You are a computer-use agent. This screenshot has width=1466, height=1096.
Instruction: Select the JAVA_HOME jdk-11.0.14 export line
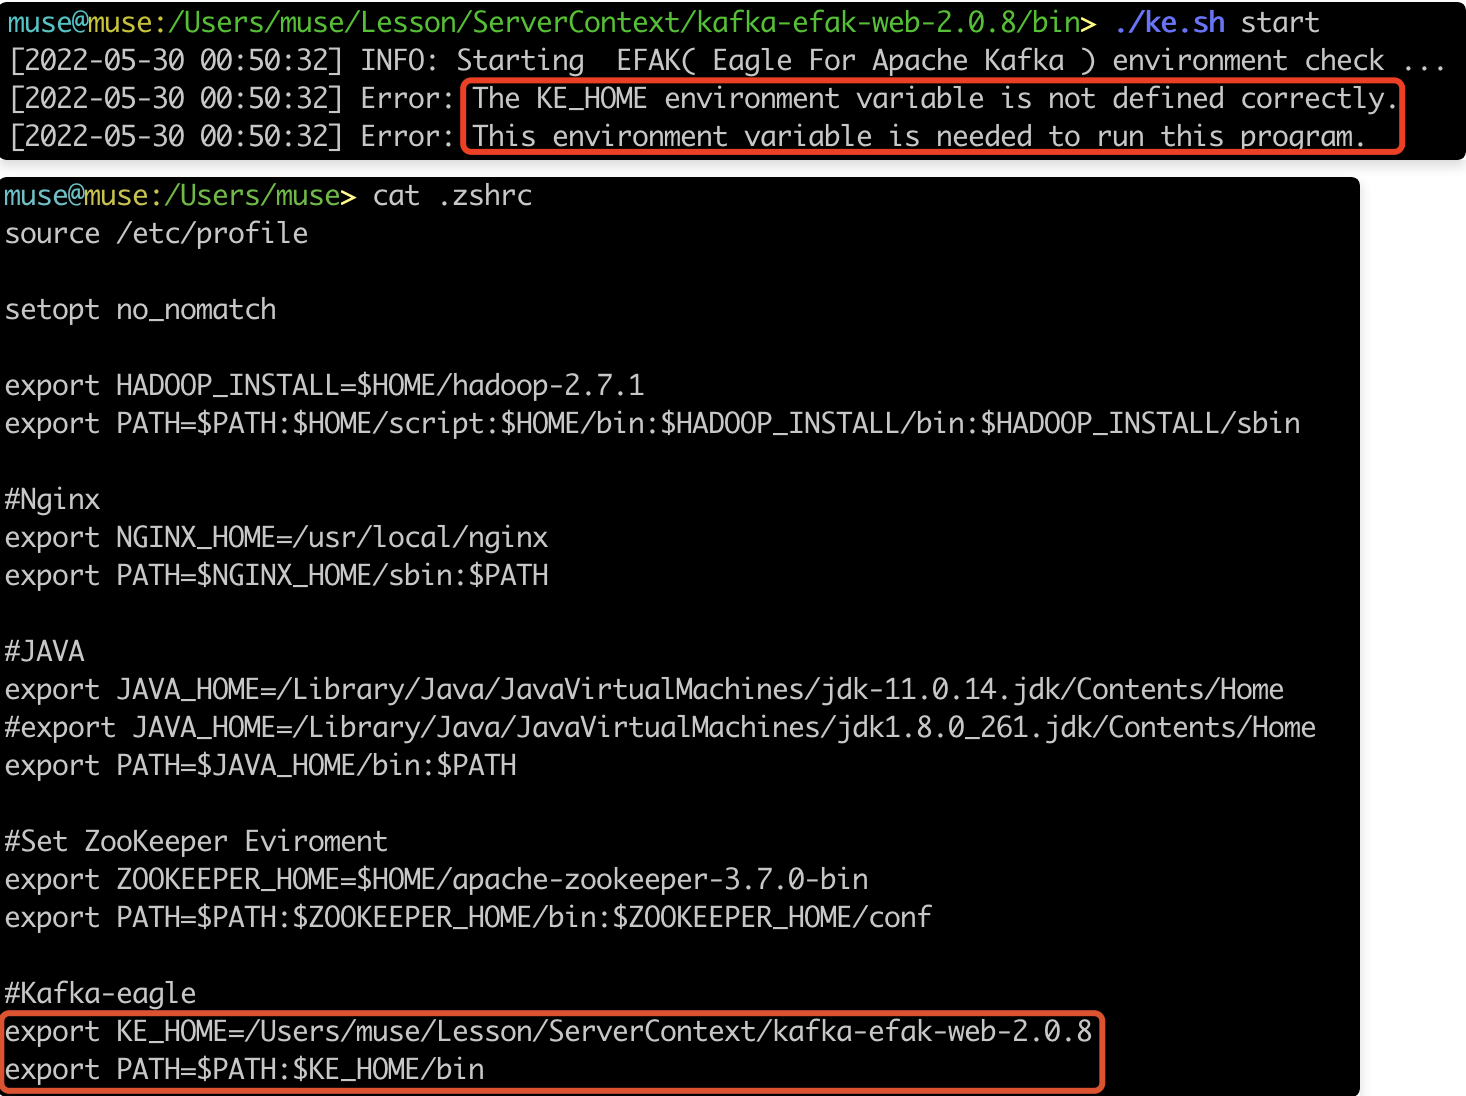(x=644, y=689)
